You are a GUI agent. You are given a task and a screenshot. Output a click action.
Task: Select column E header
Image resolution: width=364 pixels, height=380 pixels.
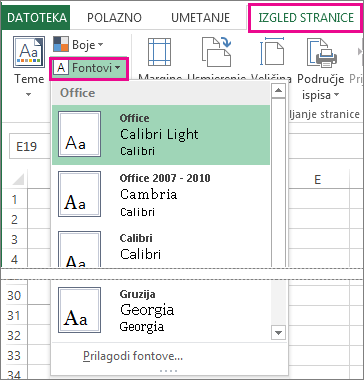point(317,179)
